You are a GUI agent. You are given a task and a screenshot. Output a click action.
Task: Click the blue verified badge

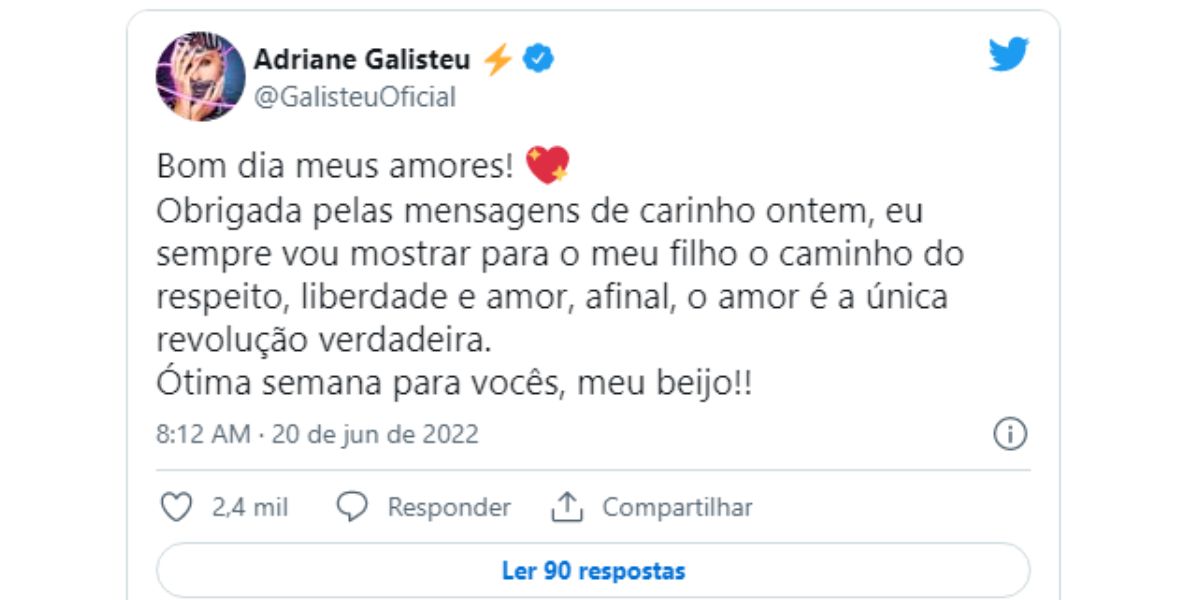(540, 60)
